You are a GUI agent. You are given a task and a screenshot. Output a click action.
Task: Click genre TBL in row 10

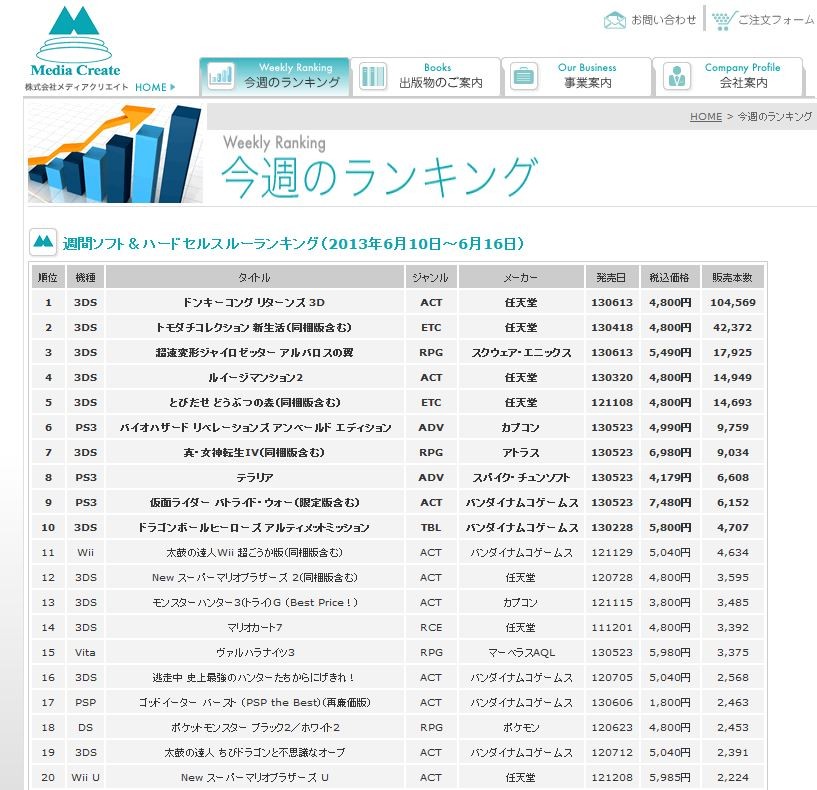(431, 527)
